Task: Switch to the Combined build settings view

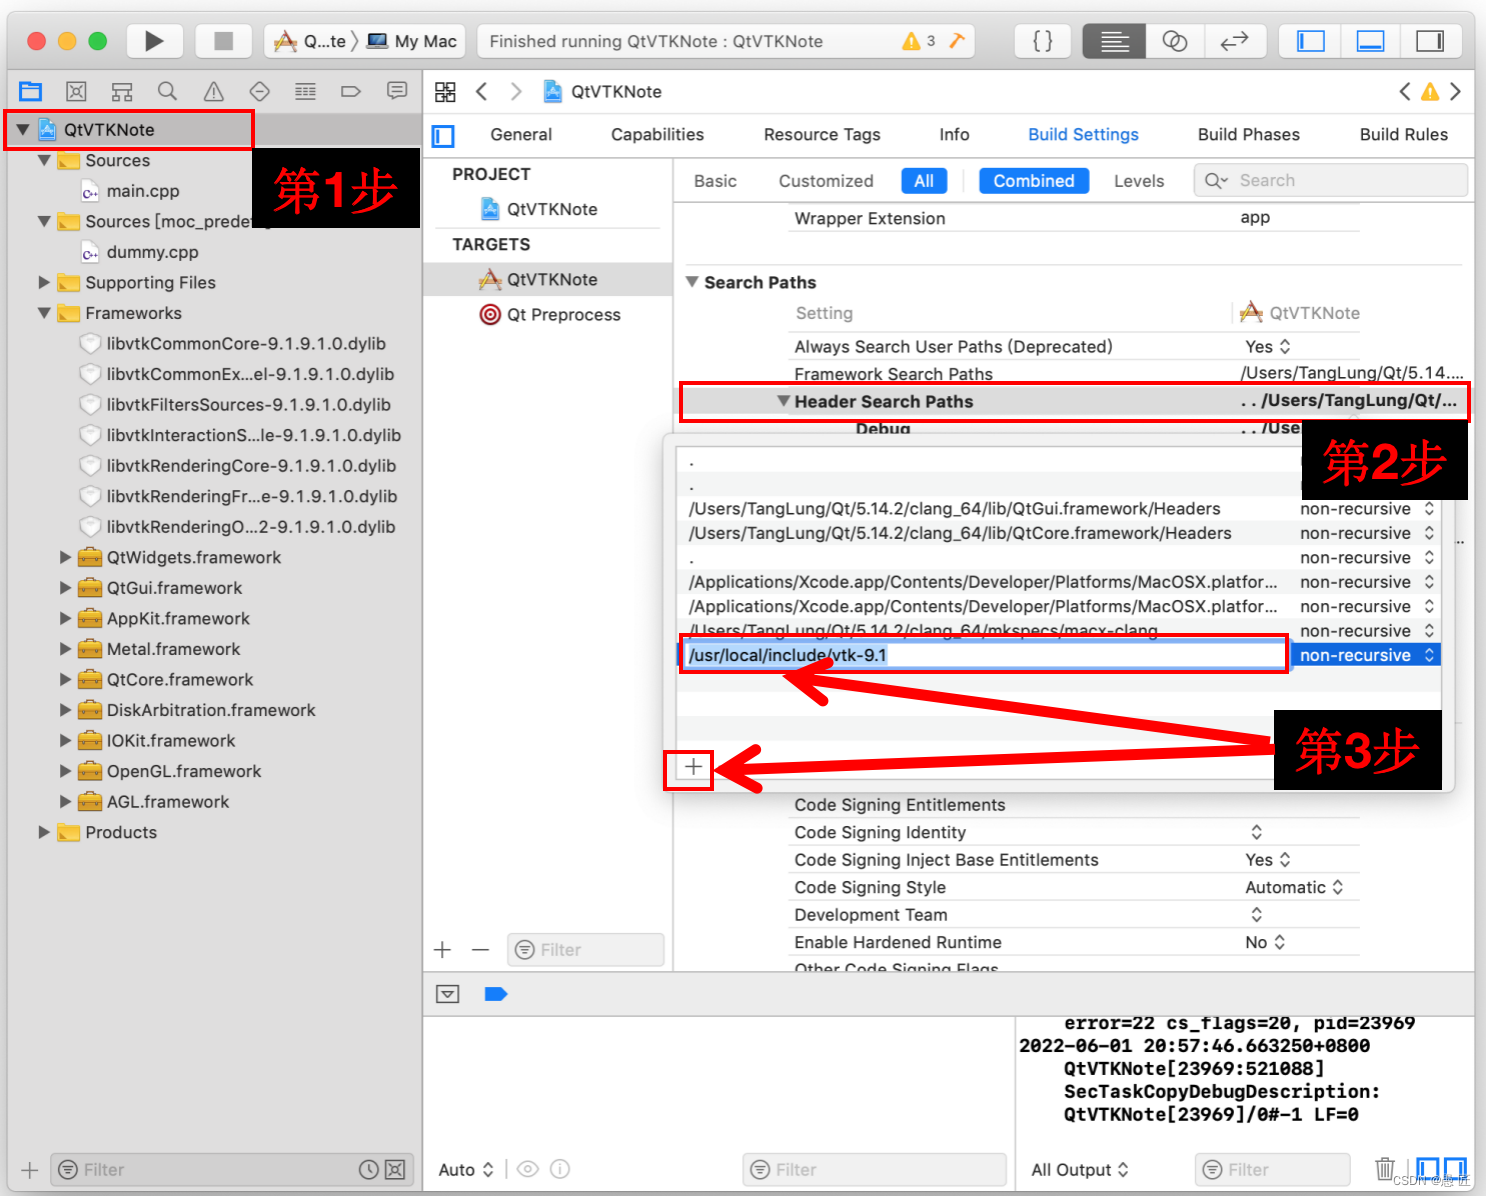Action: (x=1034, y=180)
